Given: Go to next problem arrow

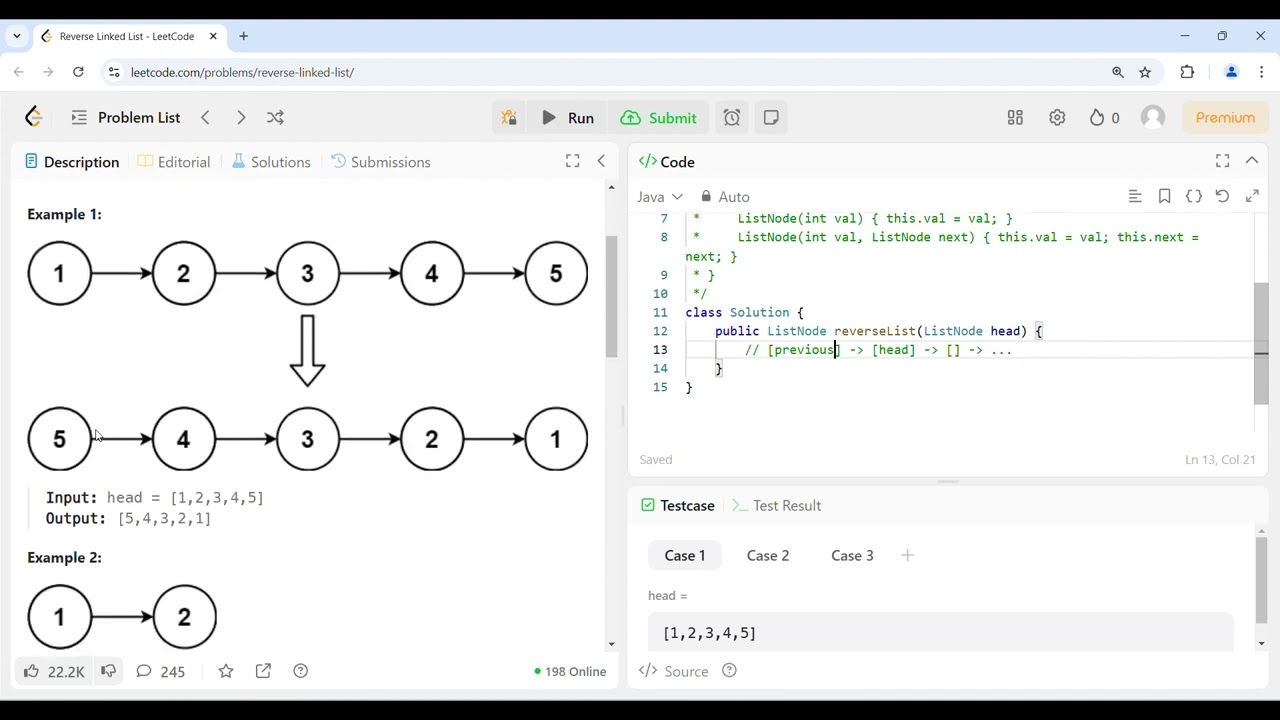Looking at the screenshot, I should (x=241, y=117).
